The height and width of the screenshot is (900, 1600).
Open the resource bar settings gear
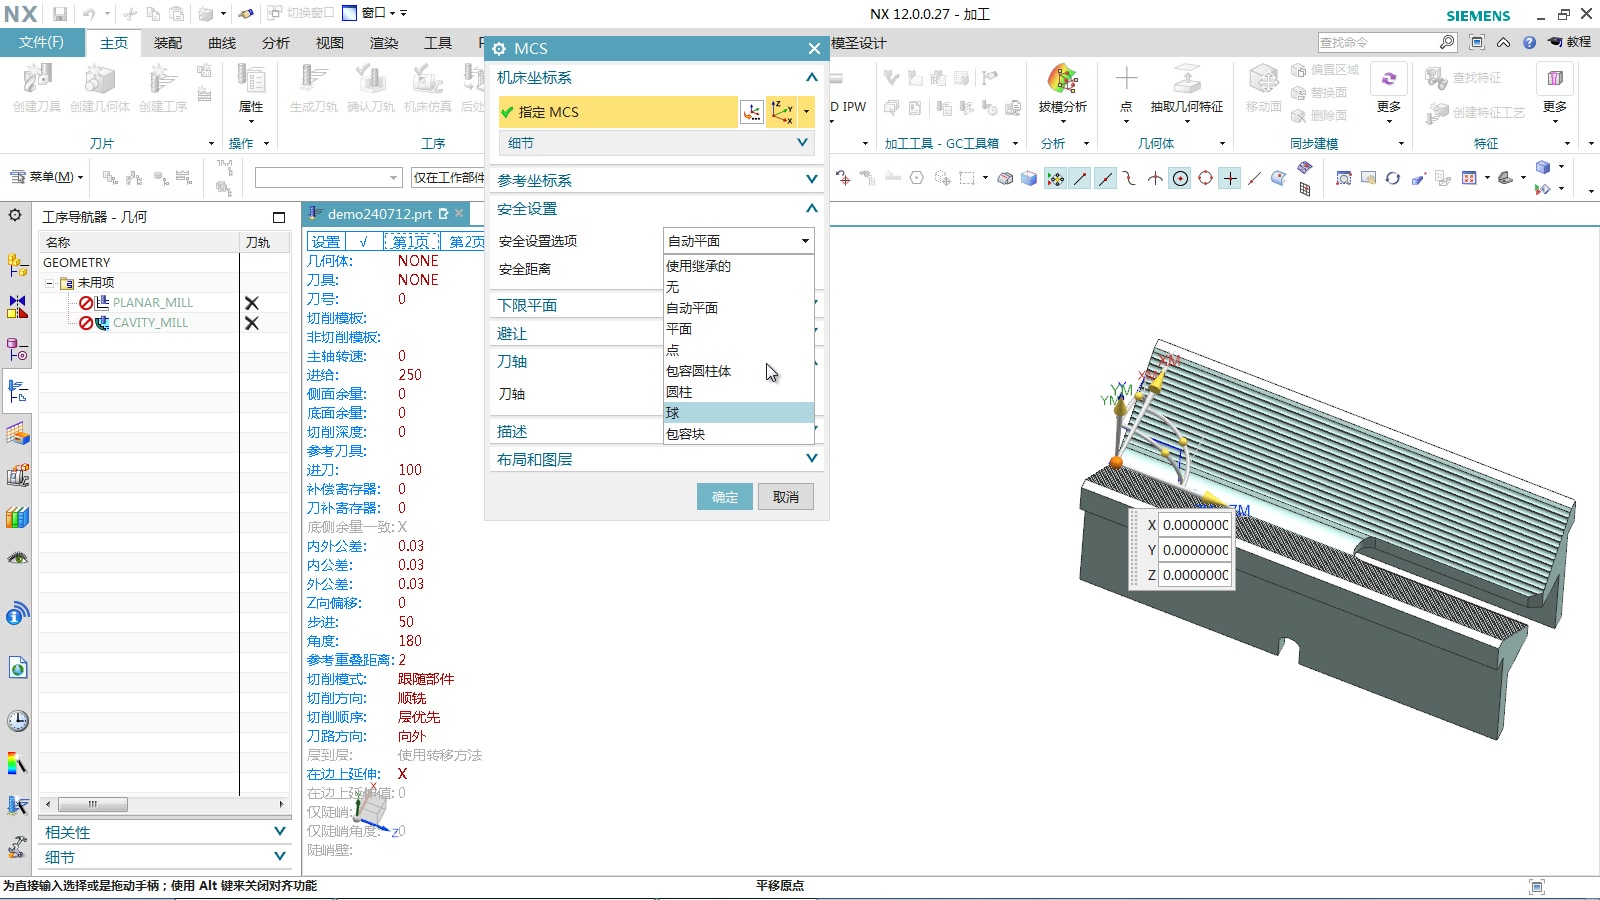click(x=15, y=215)
